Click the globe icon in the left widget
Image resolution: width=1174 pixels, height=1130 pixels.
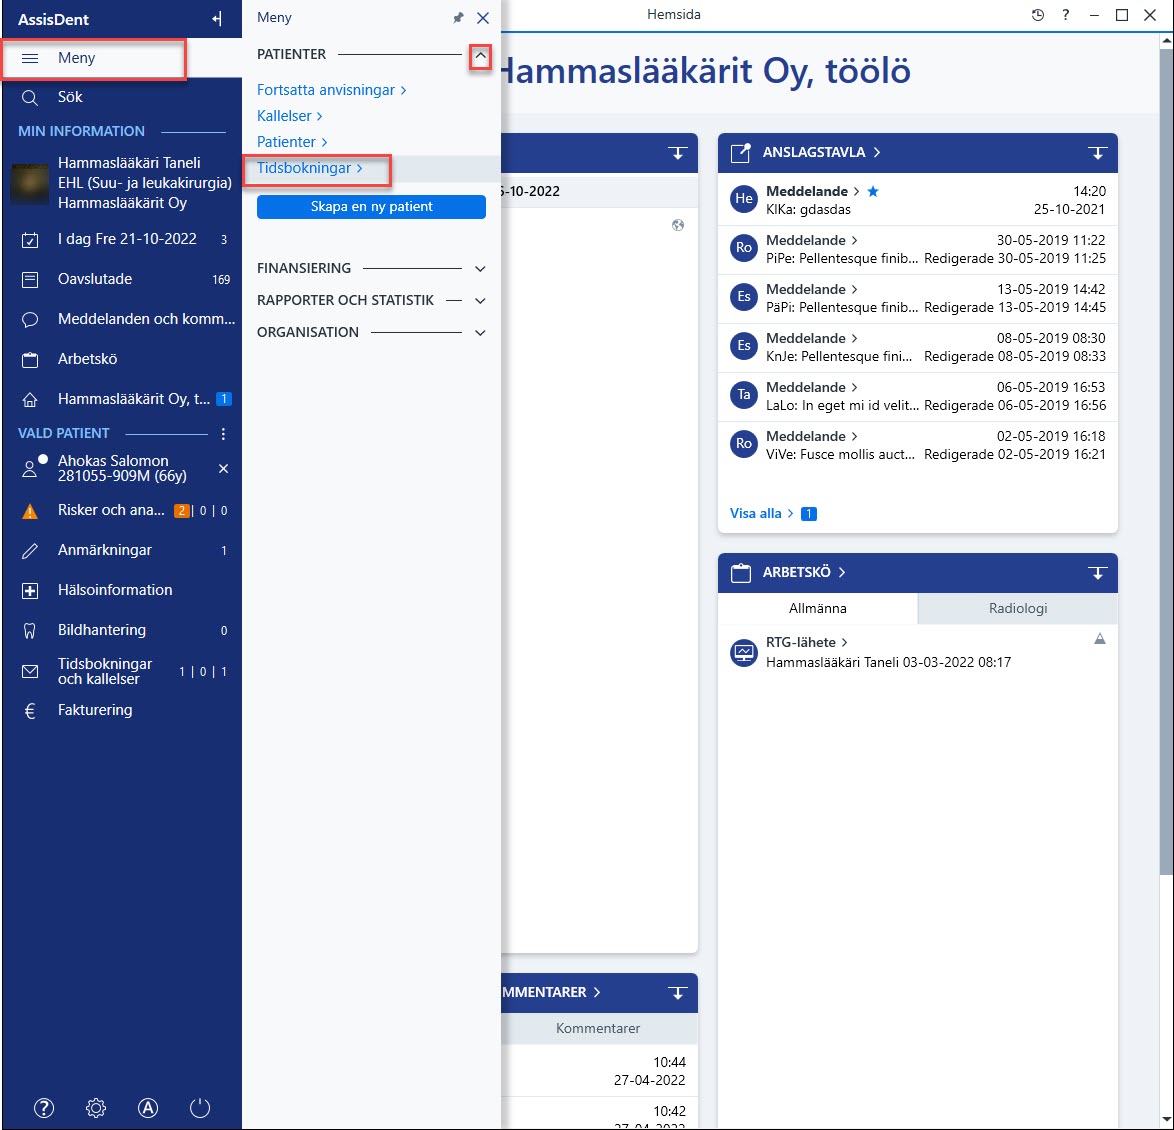pos(678,225)
